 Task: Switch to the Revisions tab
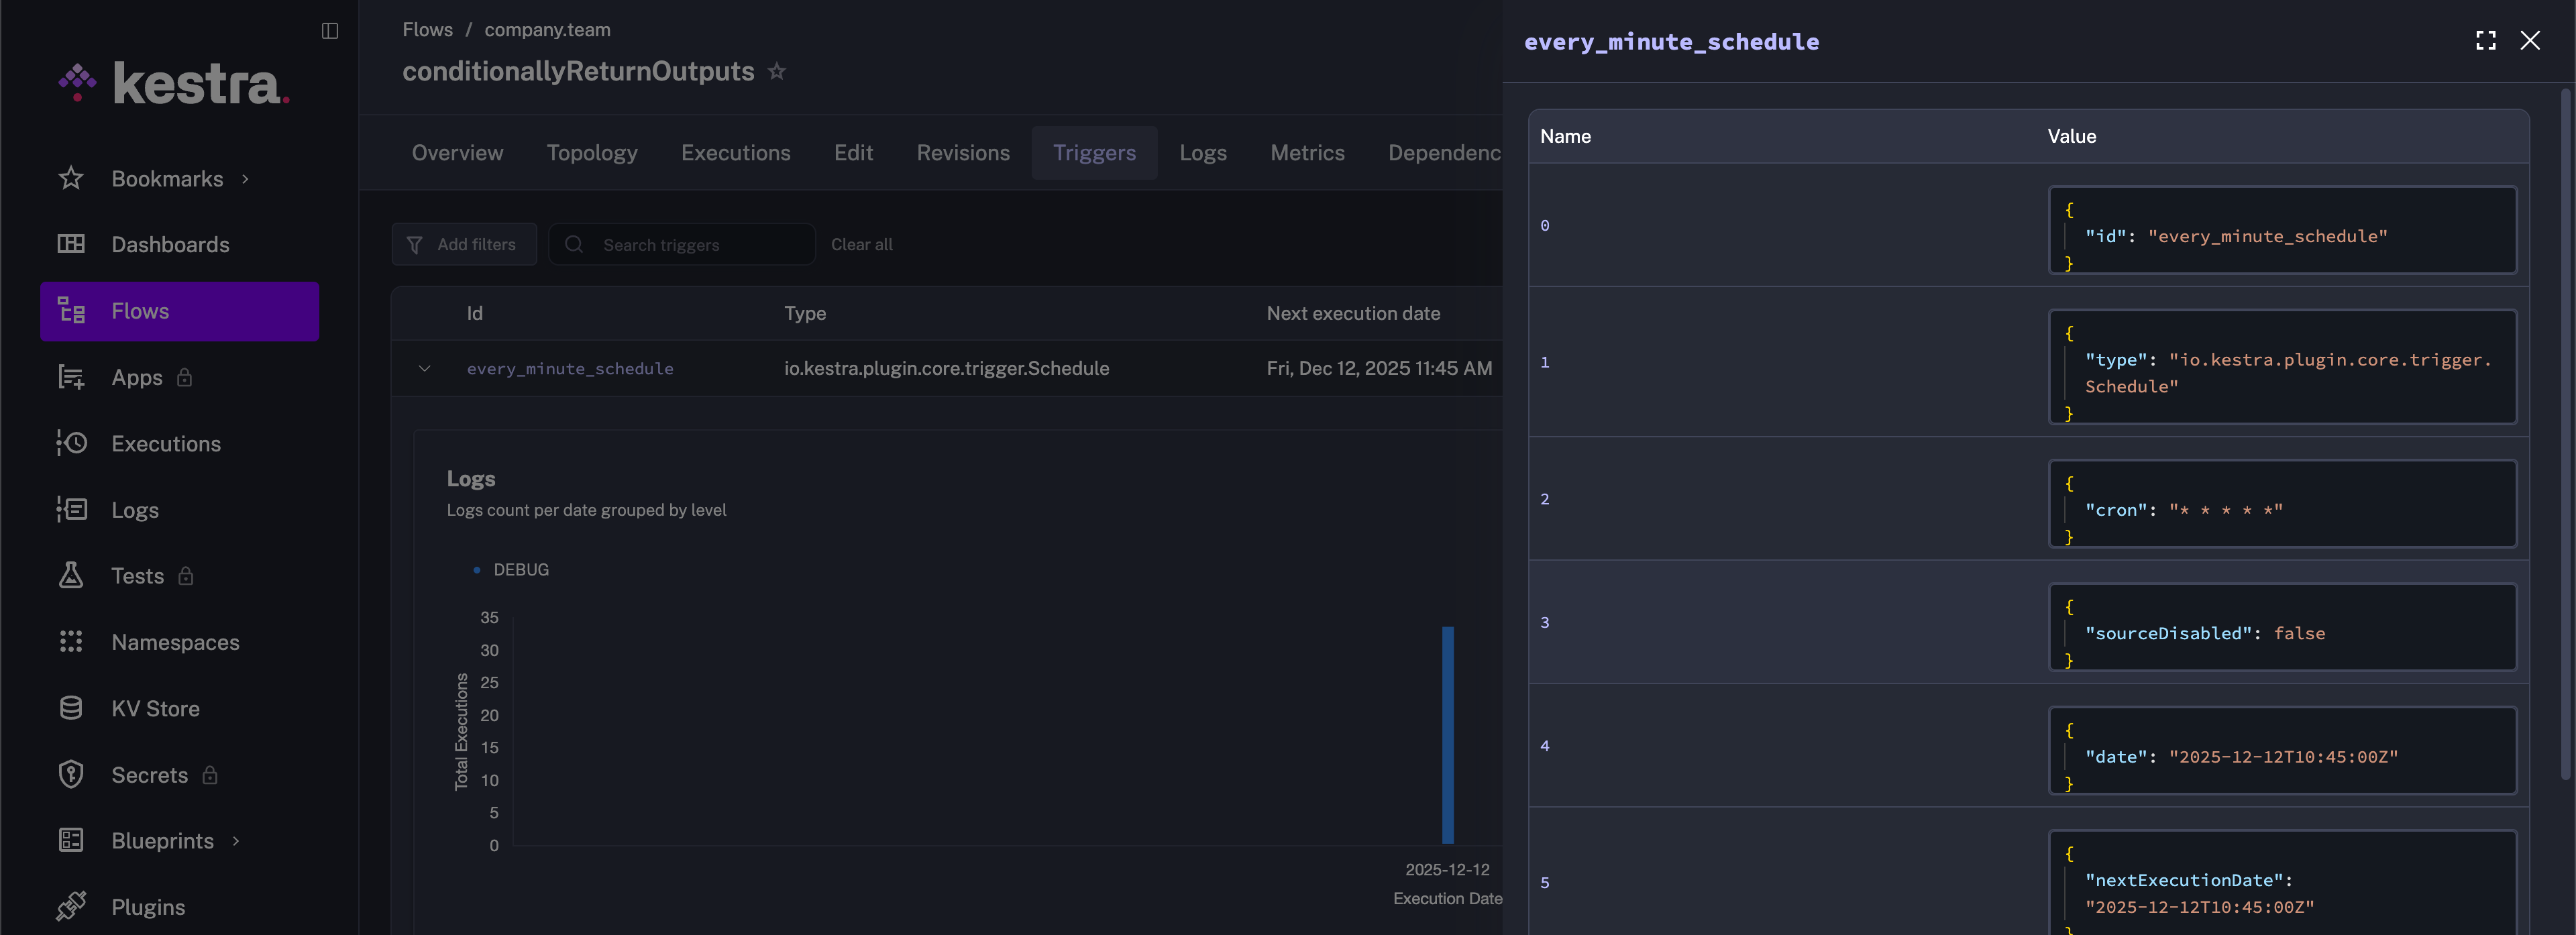point(962,153)
